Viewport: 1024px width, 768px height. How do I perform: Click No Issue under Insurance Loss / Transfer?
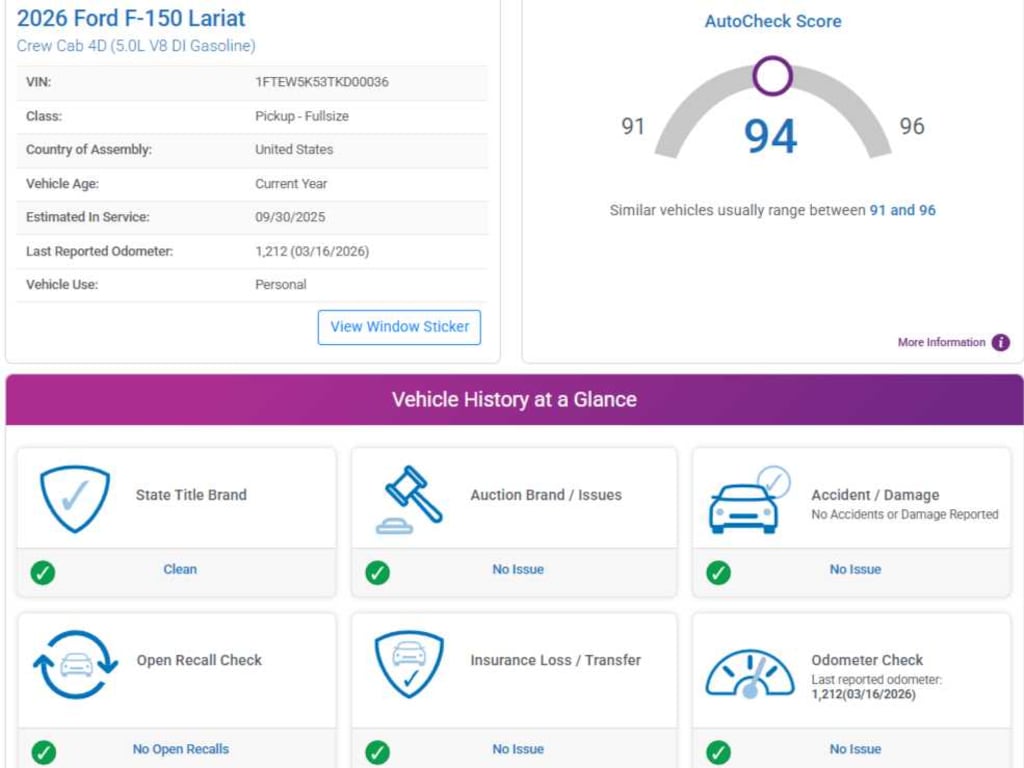point(517,749)
